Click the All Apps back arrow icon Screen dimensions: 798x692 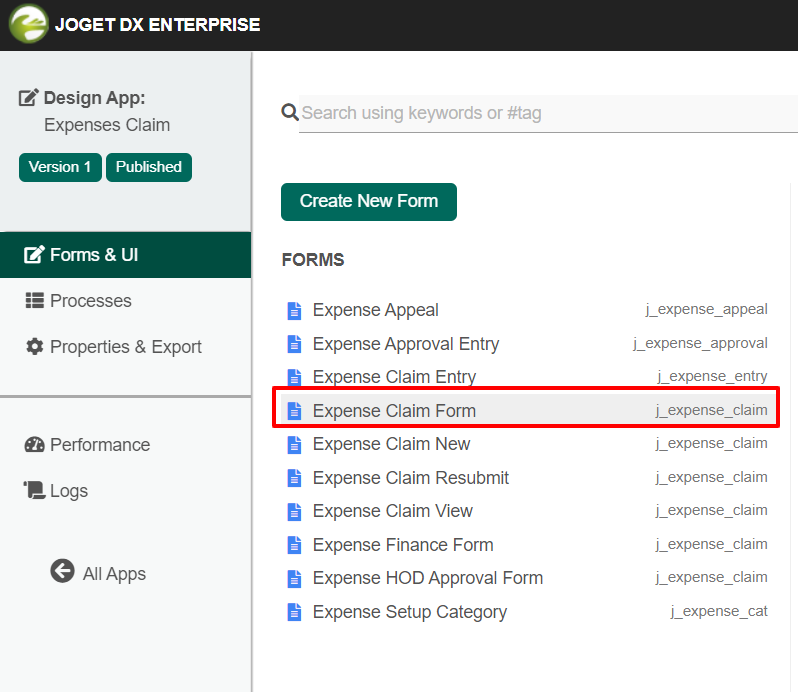point(62,571)
